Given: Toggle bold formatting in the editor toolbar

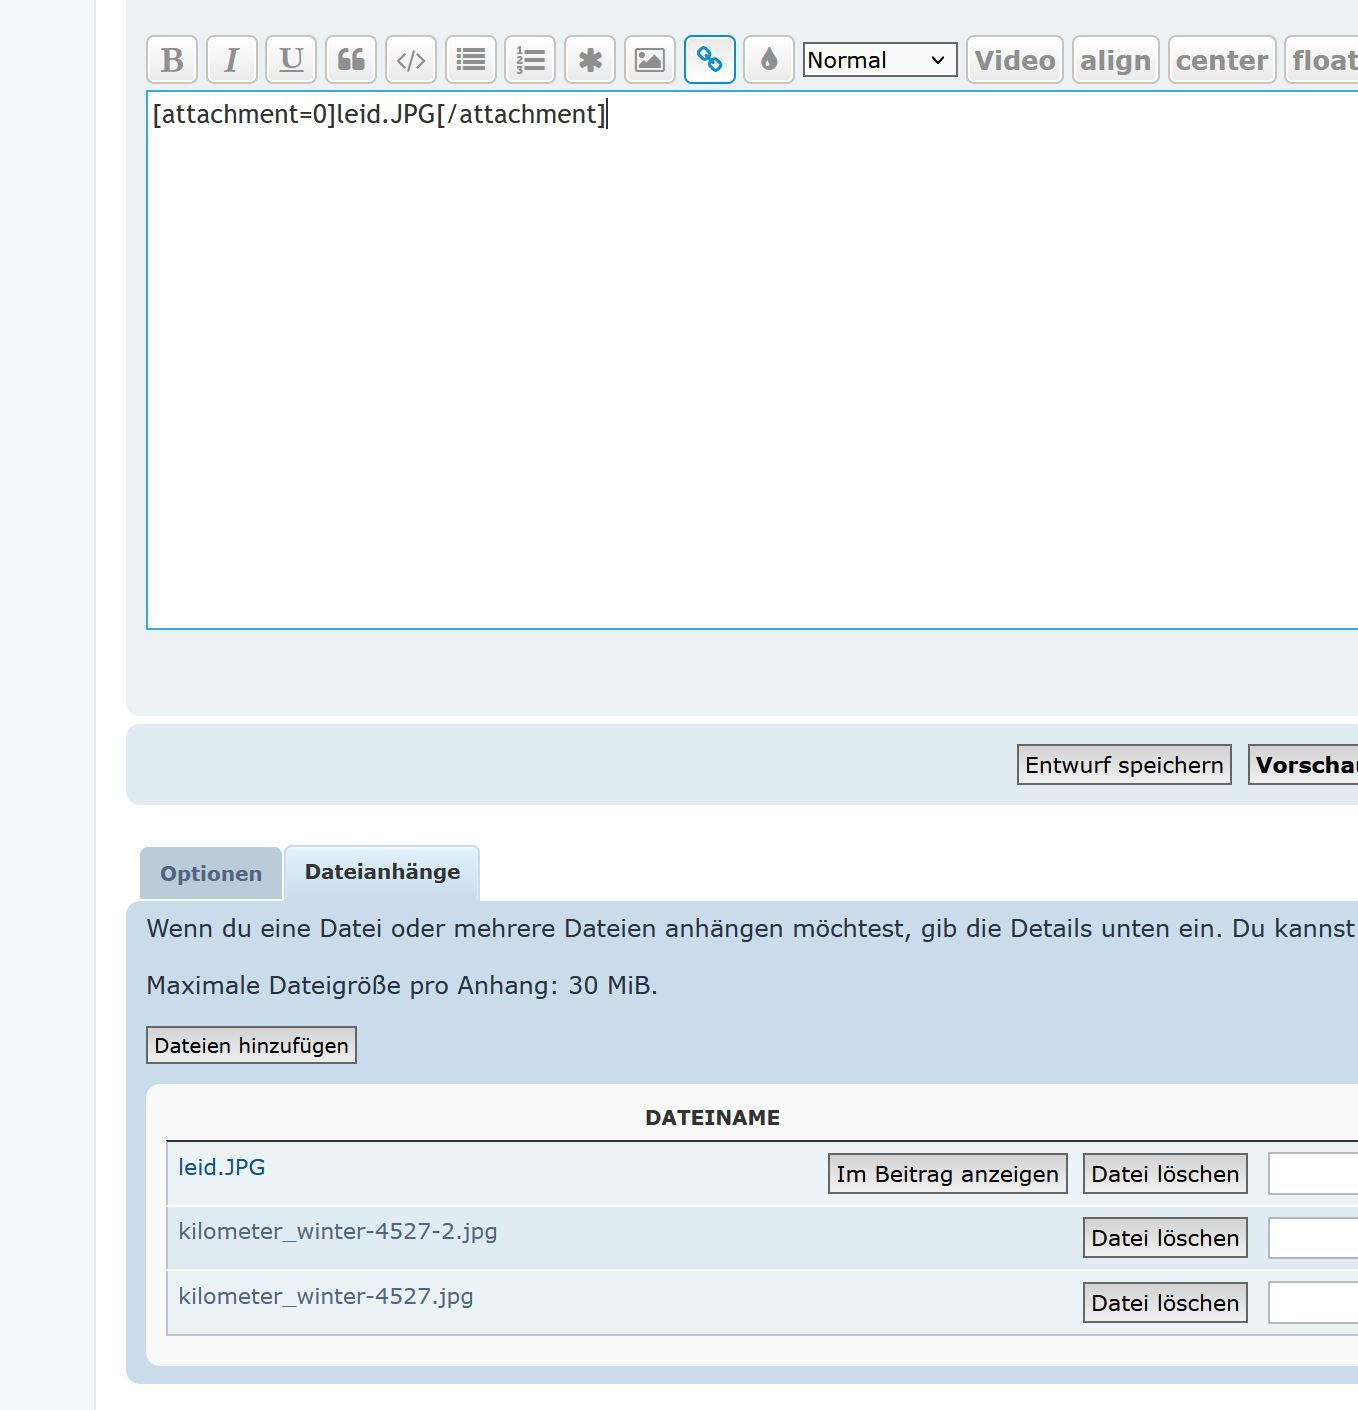Looking at the screenshot, I should (172, 60).
